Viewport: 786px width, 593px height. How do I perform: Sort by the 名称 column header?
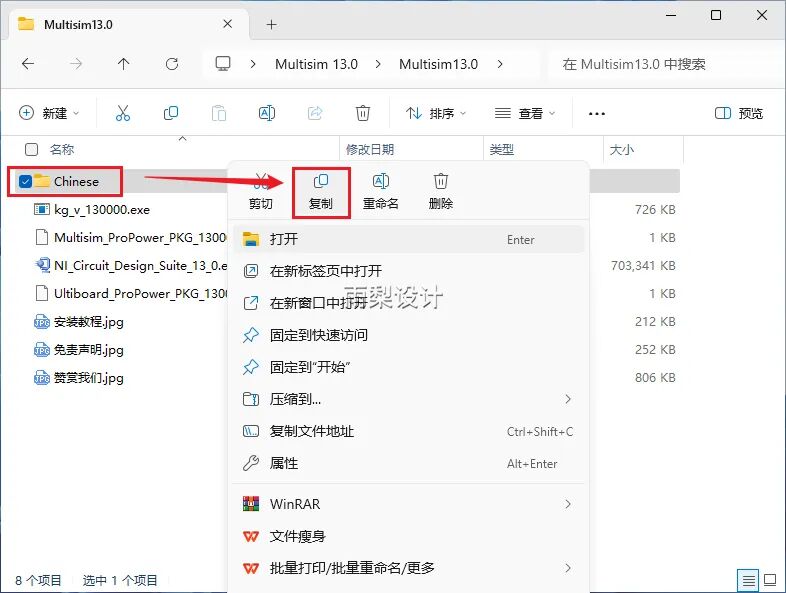(62, 149)
